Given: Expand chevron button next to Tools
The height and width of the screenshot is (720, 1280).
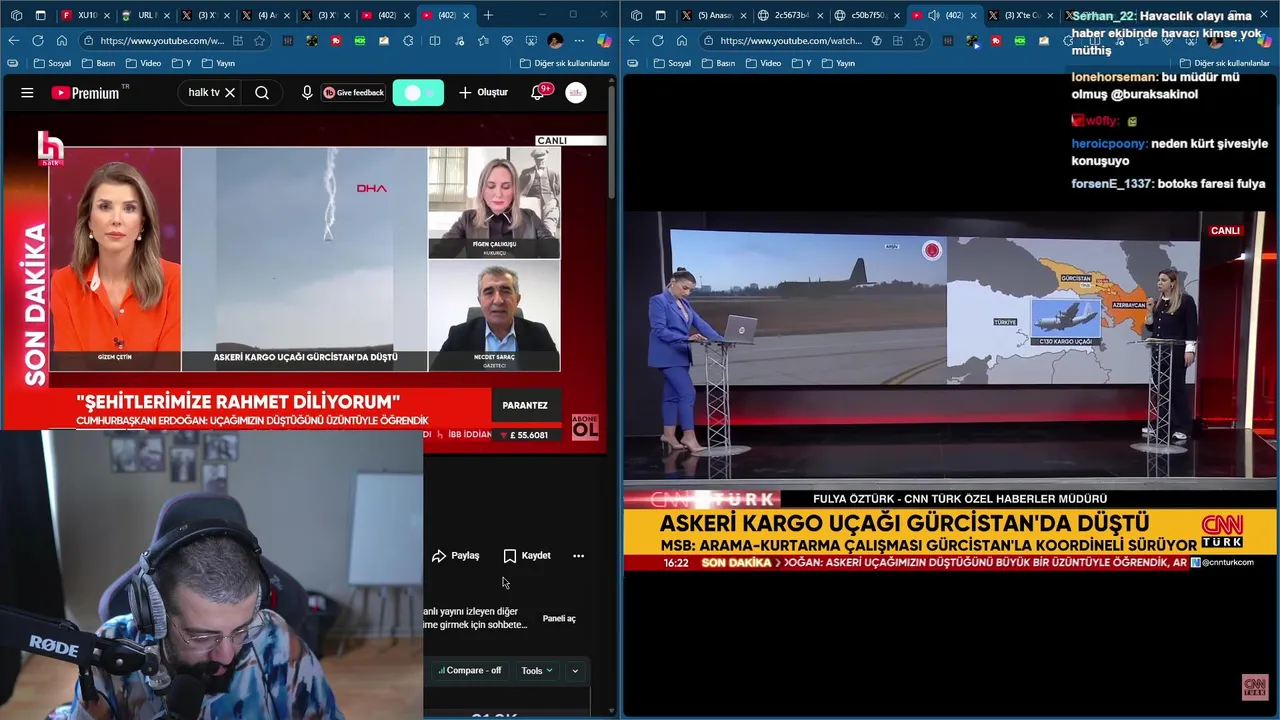Looking at the screenshot, I should pyautogui.click(x=575, y=671).
